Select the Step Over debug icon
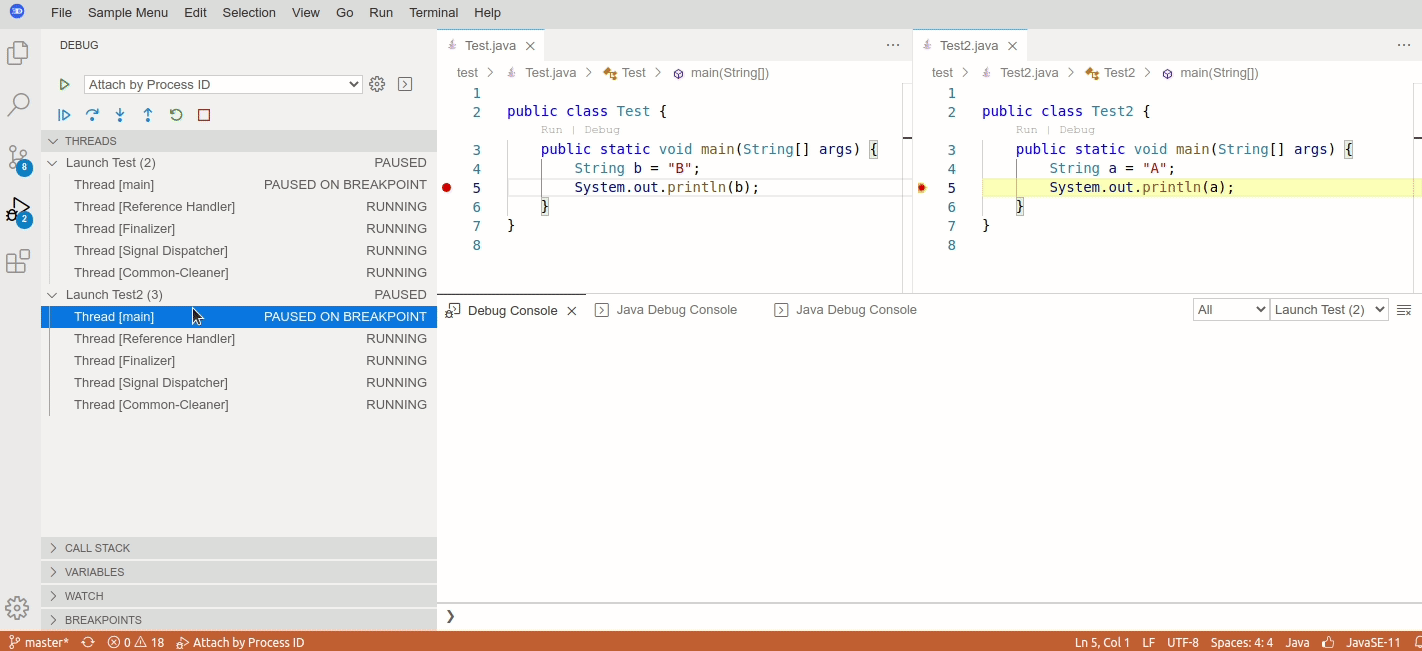The height and width of the screenshot is (651, 1422). pos(92,114)
